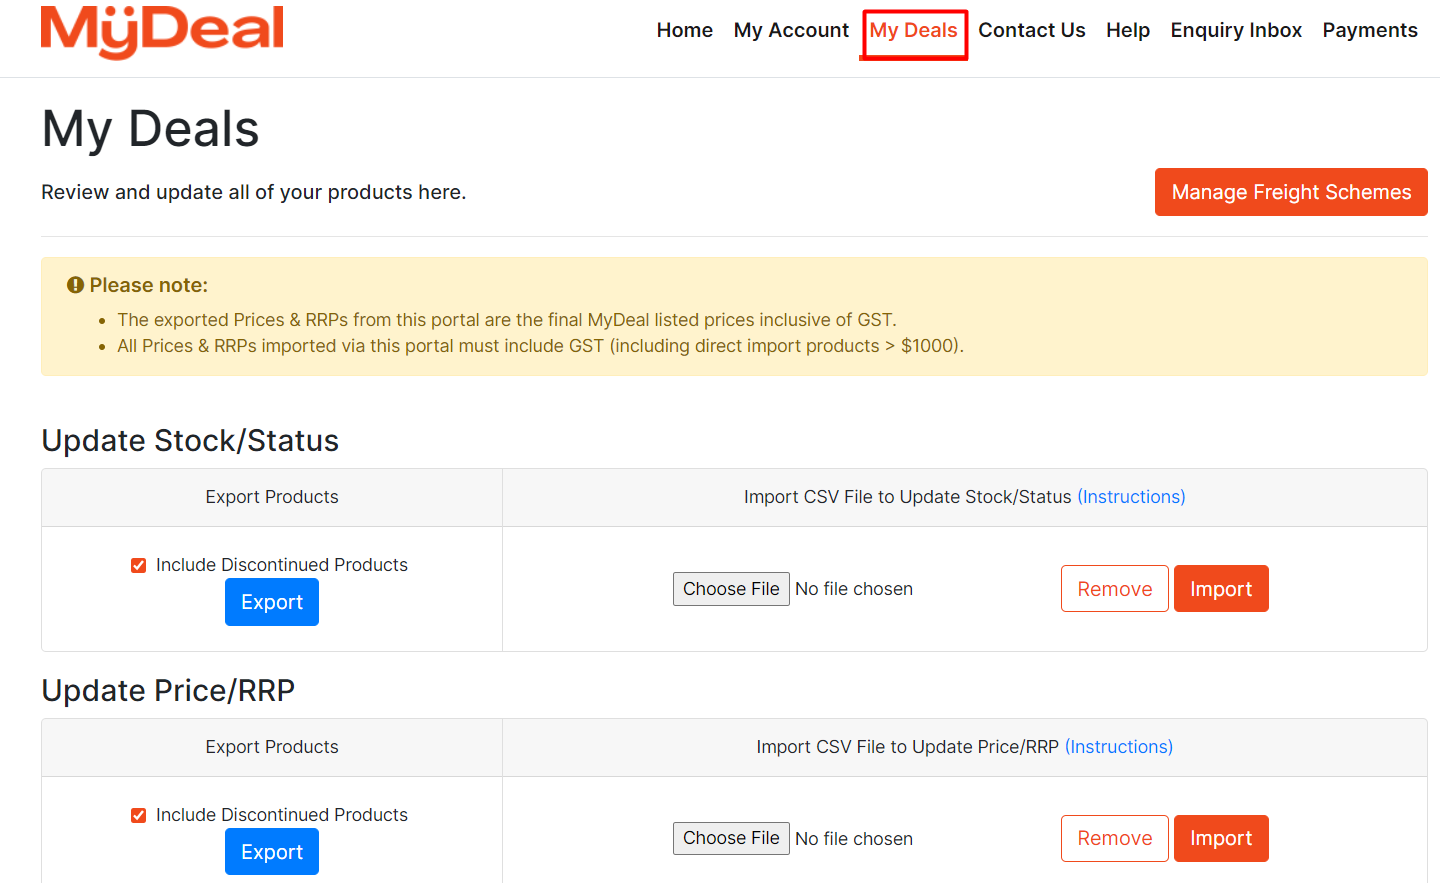Choose a CSV file for Price/RRP import
Viewport: 1440px width, 883px height.
[x=731, y=838]
